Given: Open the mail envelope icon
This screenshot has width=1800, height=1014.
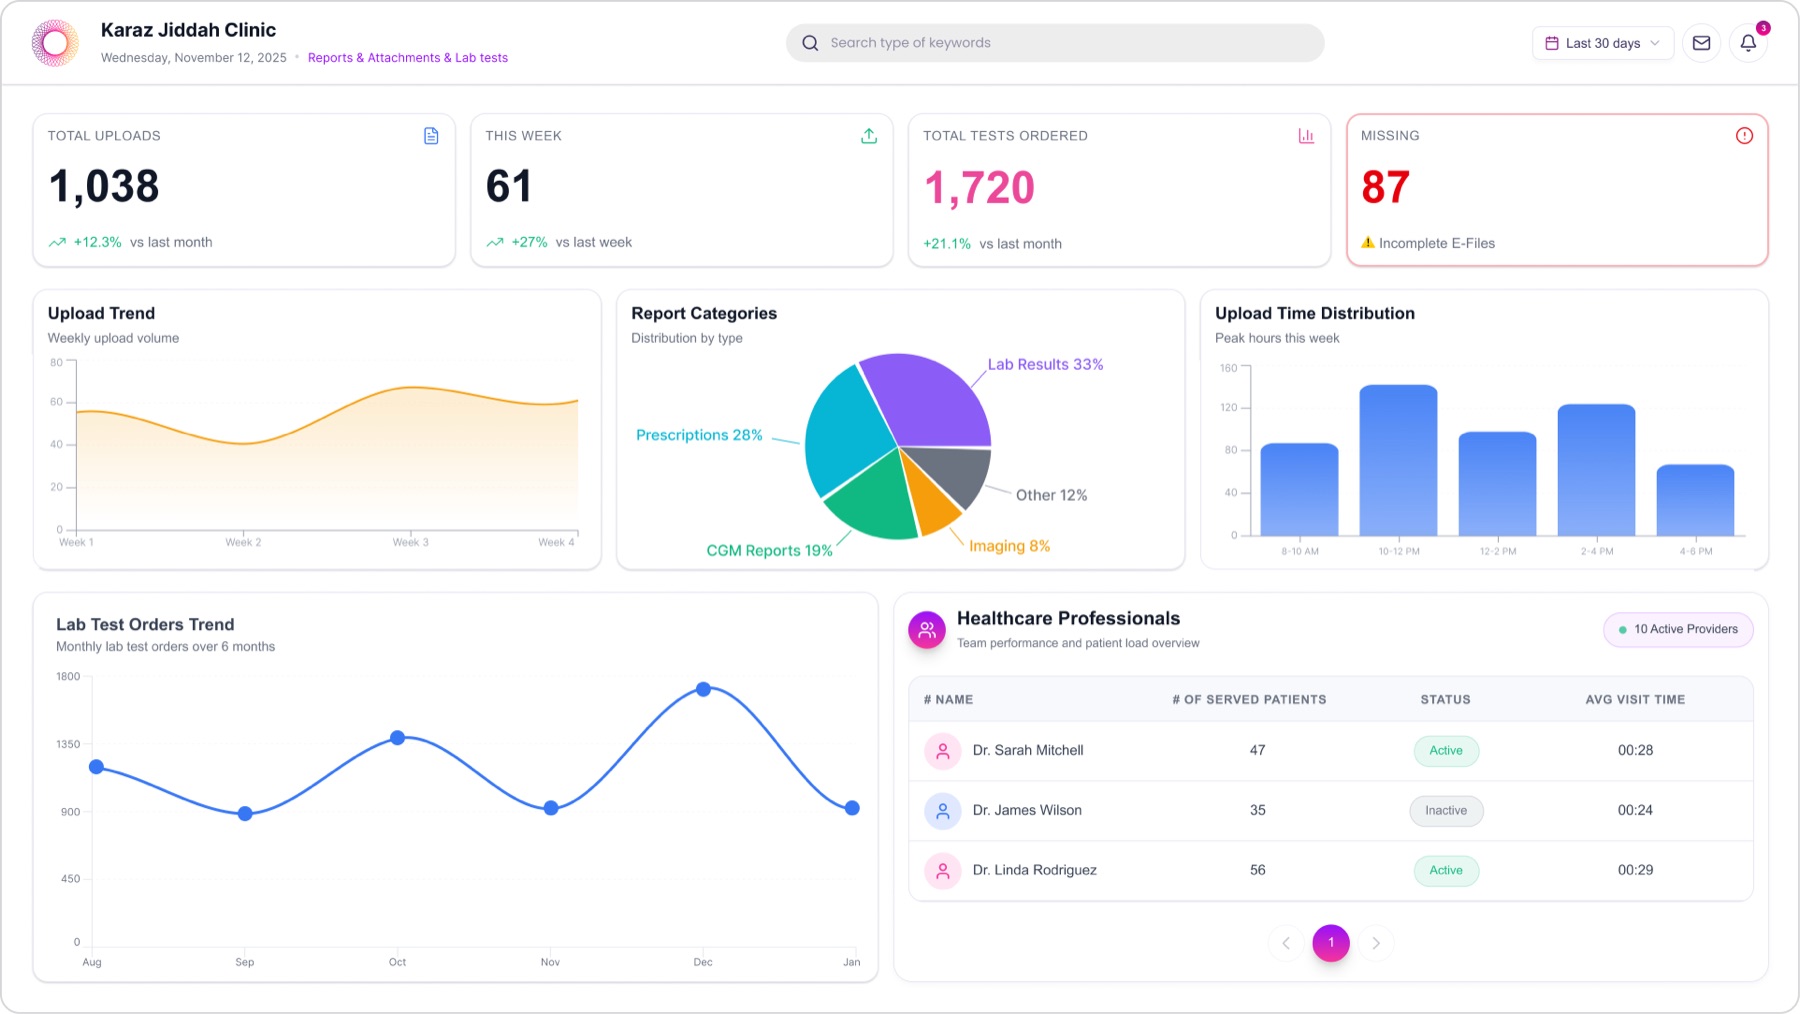Looking at the screenshot, I should [1701, 43].
